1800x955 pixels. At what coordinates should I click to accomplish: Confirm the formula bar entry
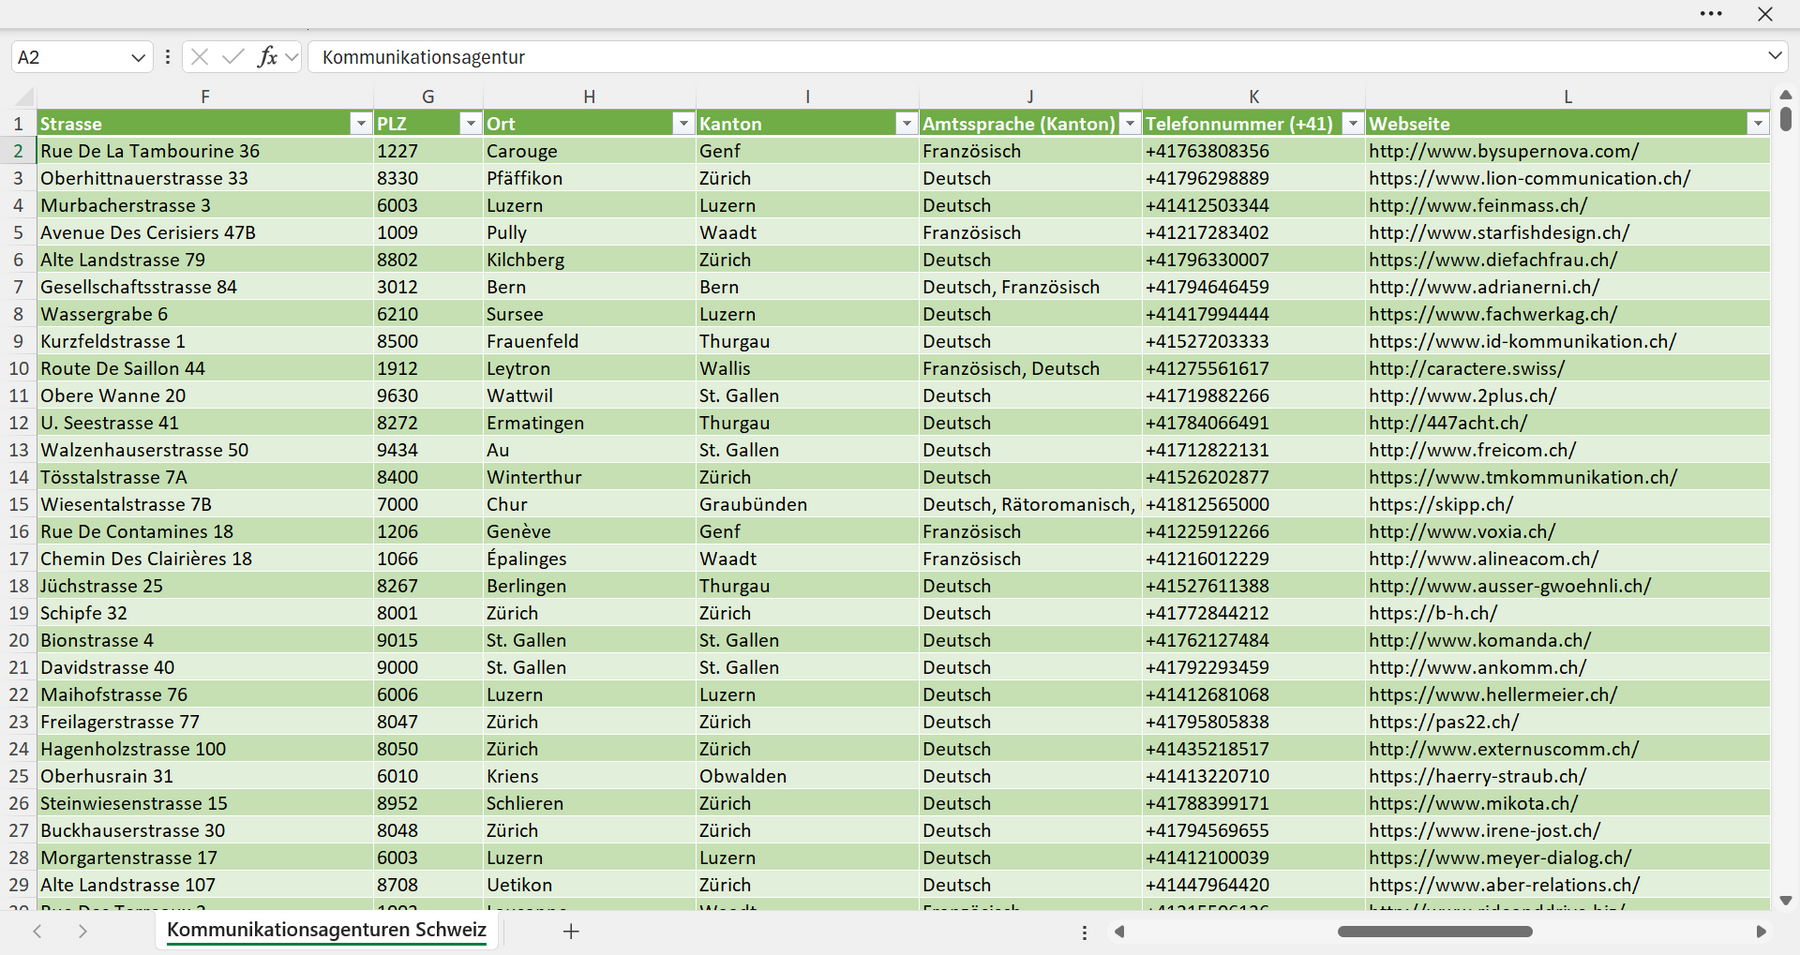pyautogui.click(x=233, y=57)
